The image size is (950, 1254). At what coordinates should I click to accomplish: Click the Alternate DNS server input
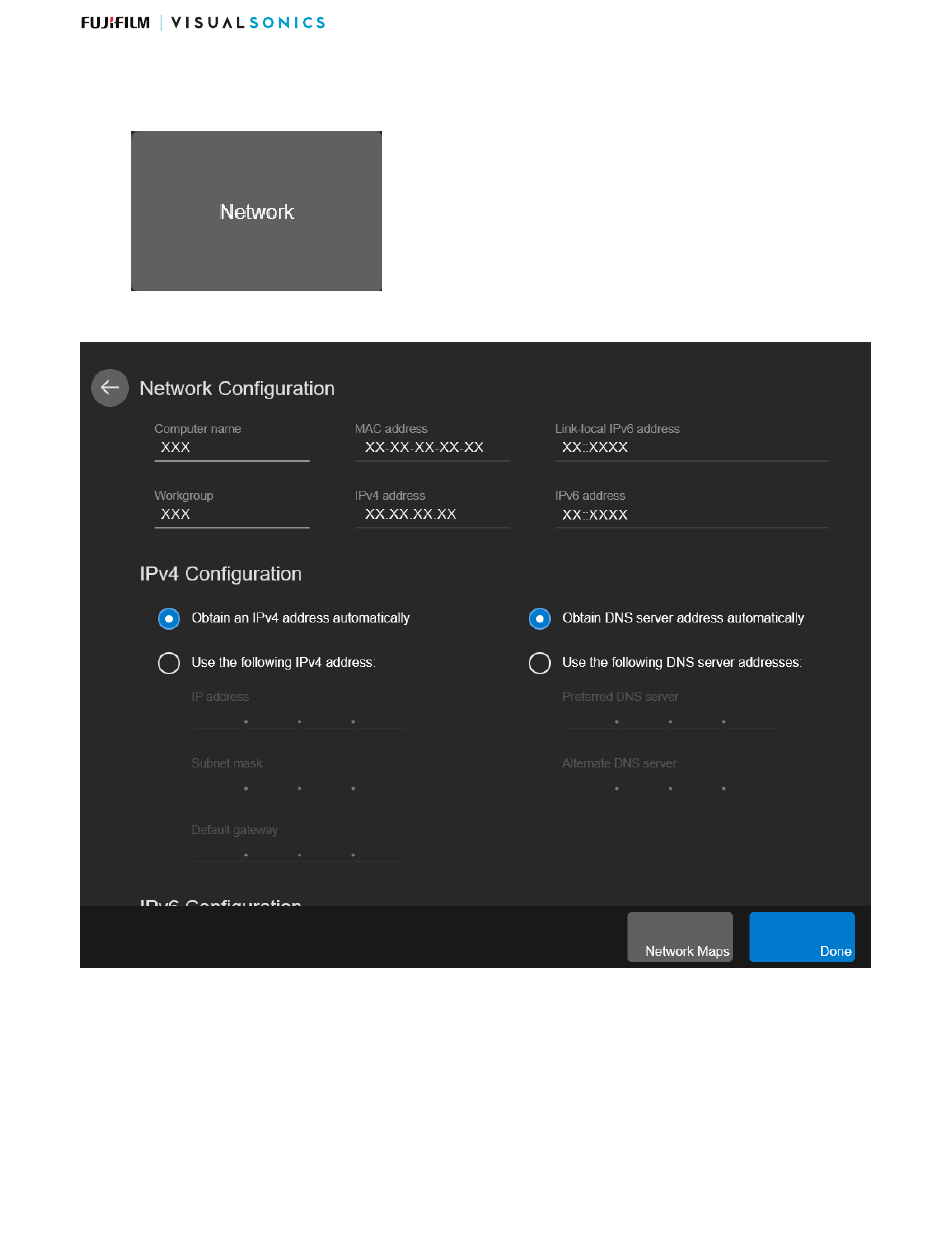pyautogui.click(x=668, y=786)
